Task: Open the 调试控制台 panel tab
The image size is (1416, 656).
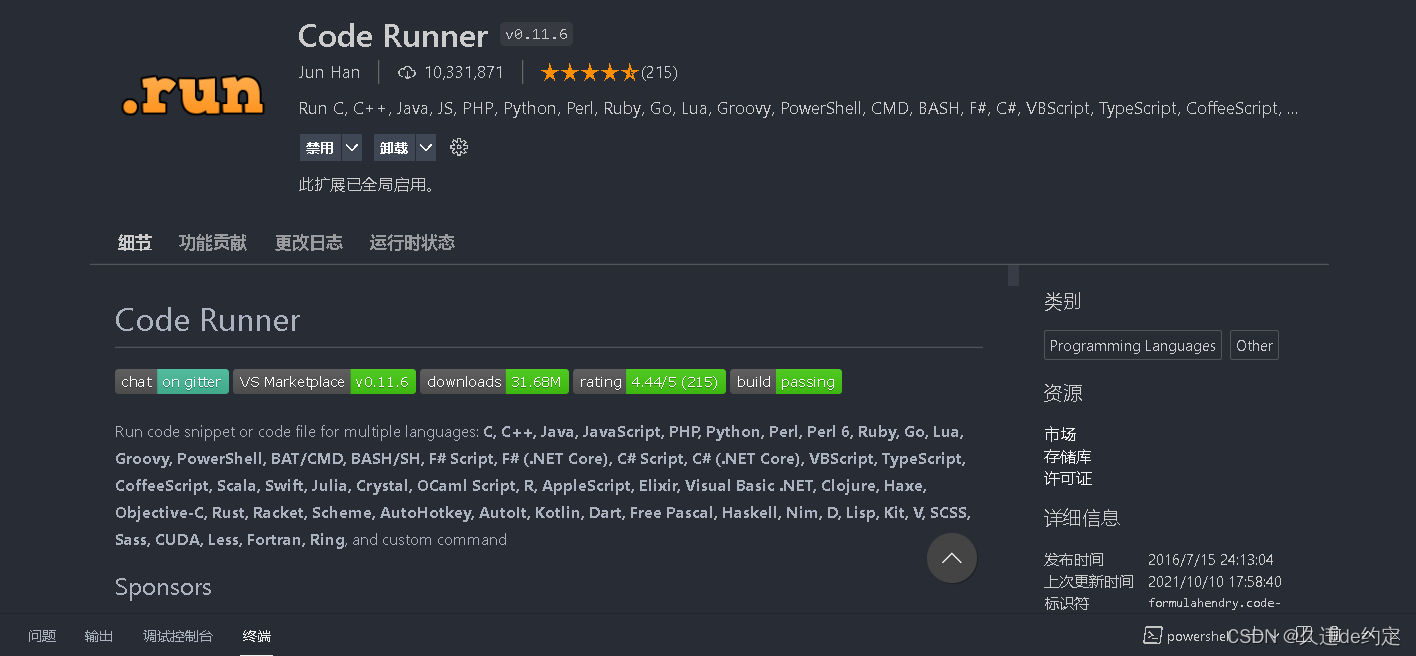Action: 178,636
